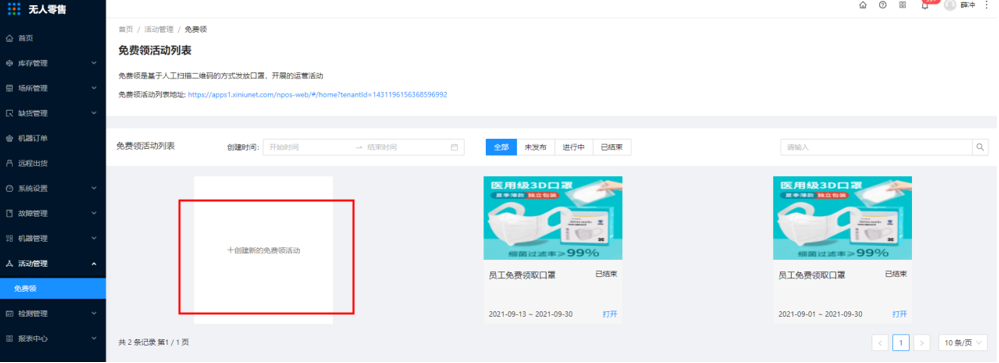Click the 库存管理 icon in the sidebar

click(x=9, y=63)
